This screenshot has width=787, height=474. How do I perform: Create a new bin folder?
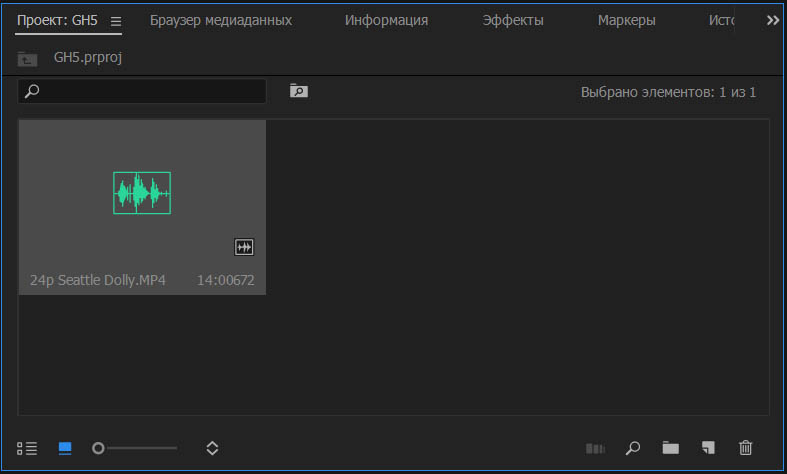pyautogui.click(x=671, y=447)
